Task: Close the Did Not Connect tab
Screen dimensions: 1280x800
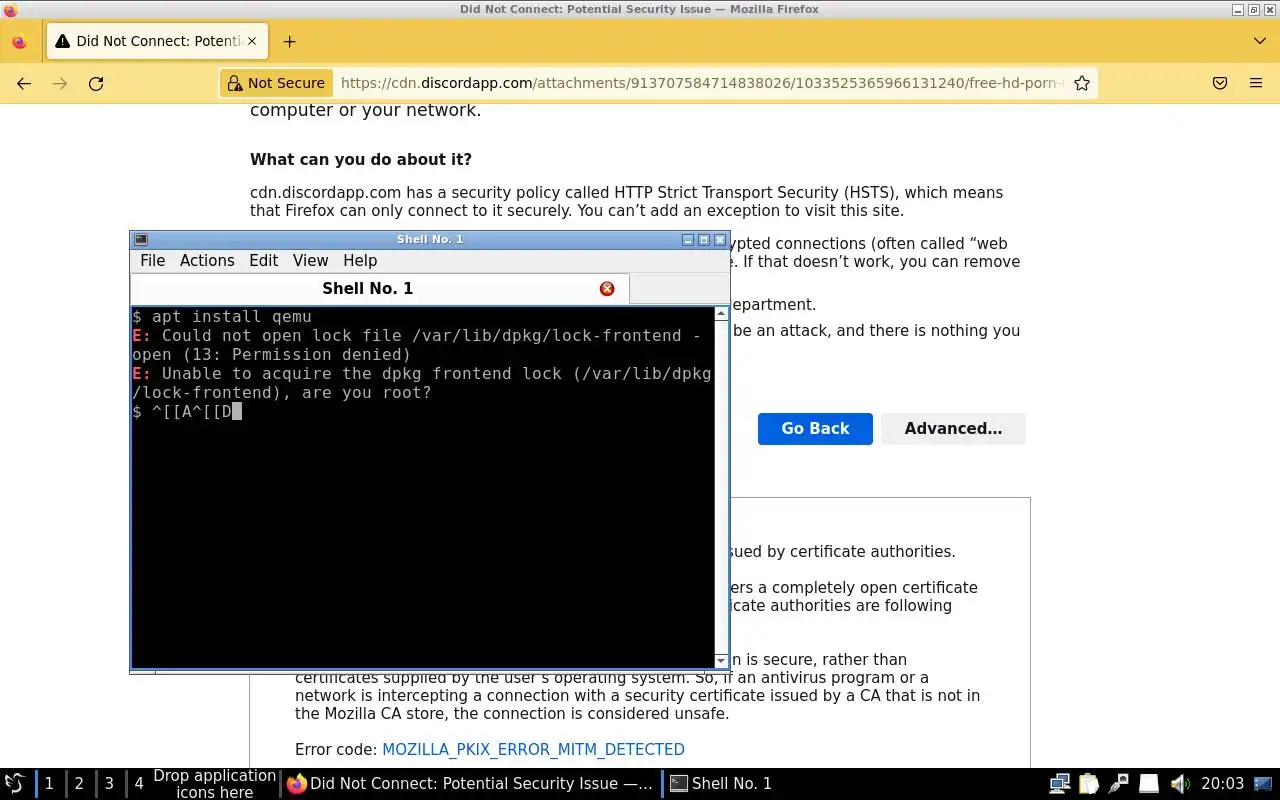Action: tap(252, 41)
